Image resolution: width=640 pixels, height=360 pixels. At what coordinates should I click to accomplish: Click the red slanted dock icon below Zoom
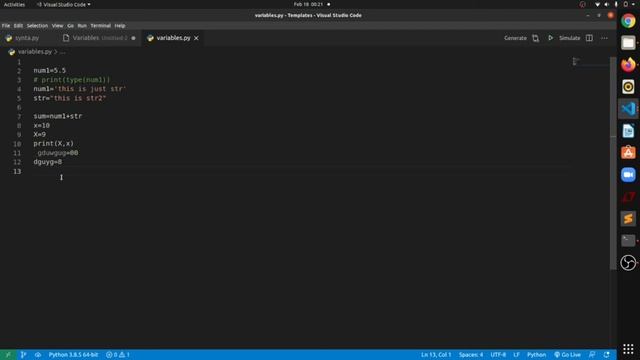click(628, 197)
